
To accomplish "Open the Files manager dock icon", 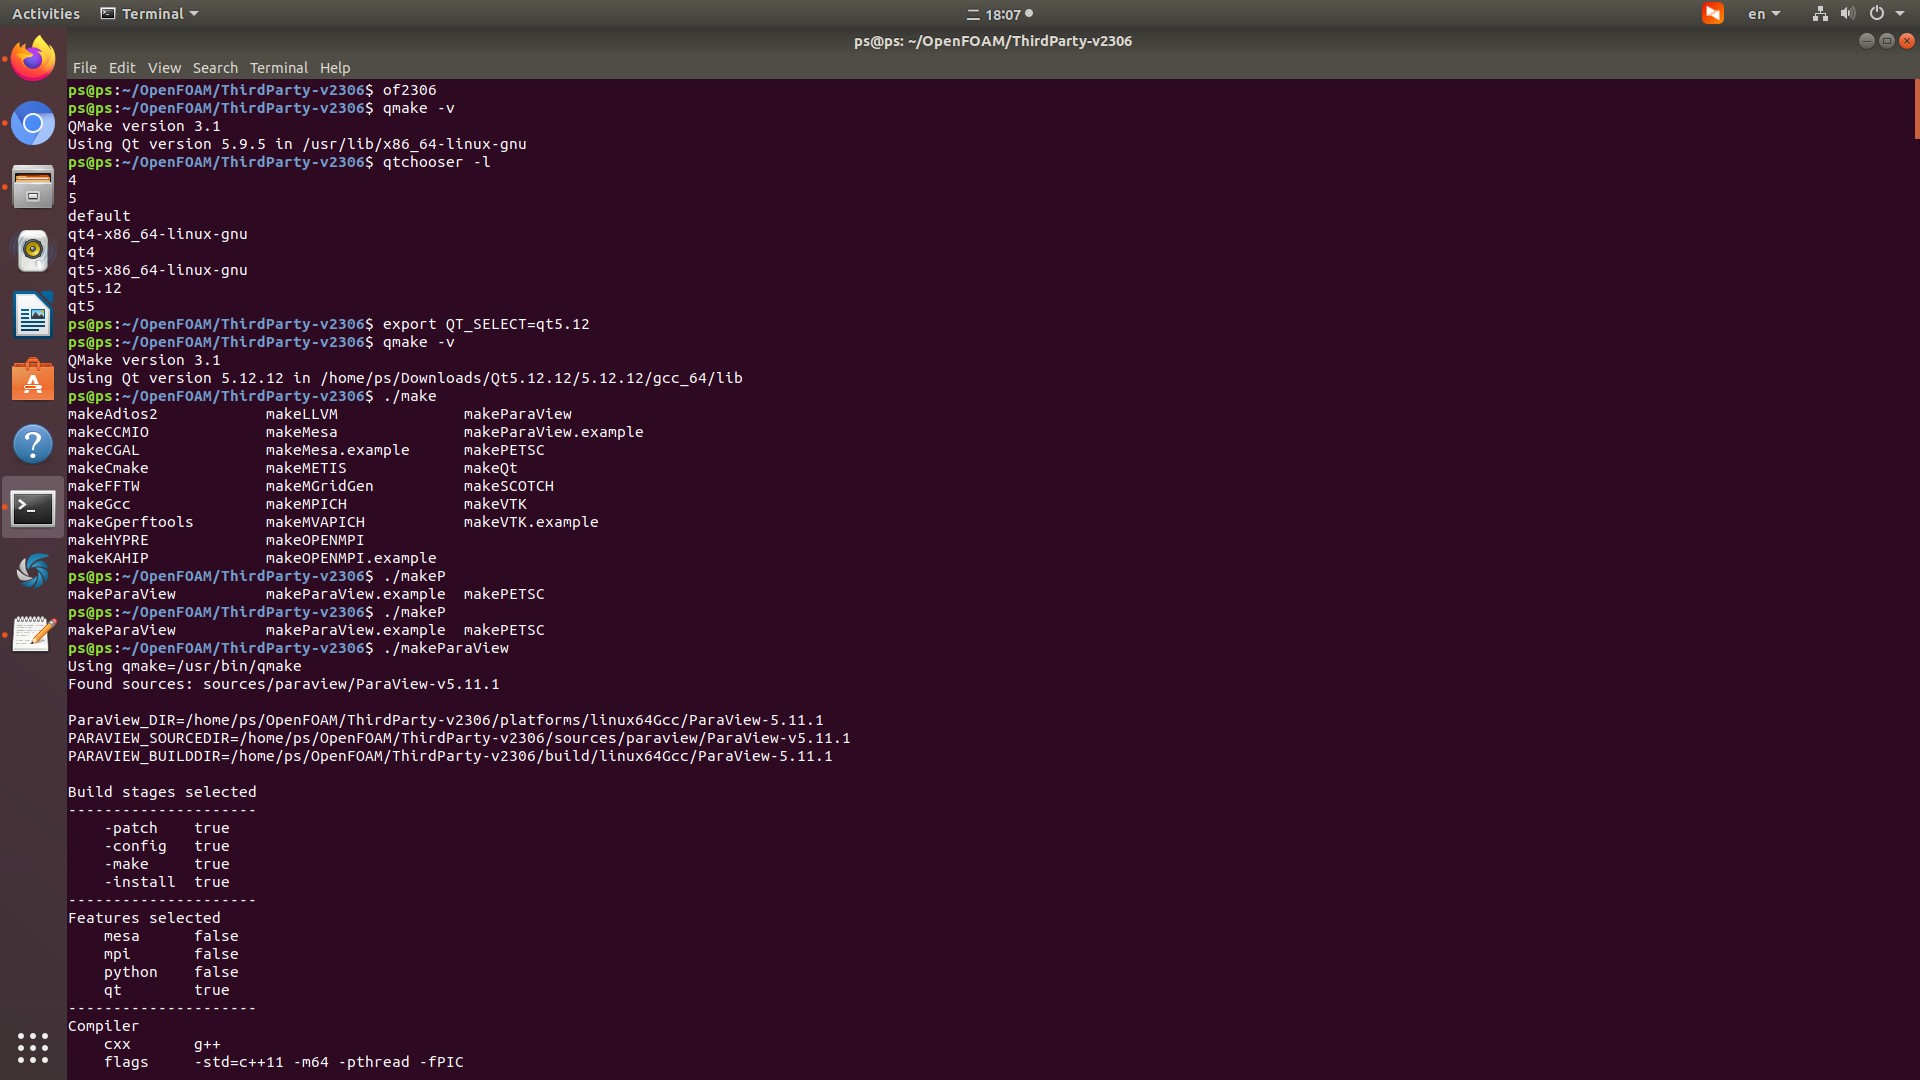I will [x=33, y=187].
